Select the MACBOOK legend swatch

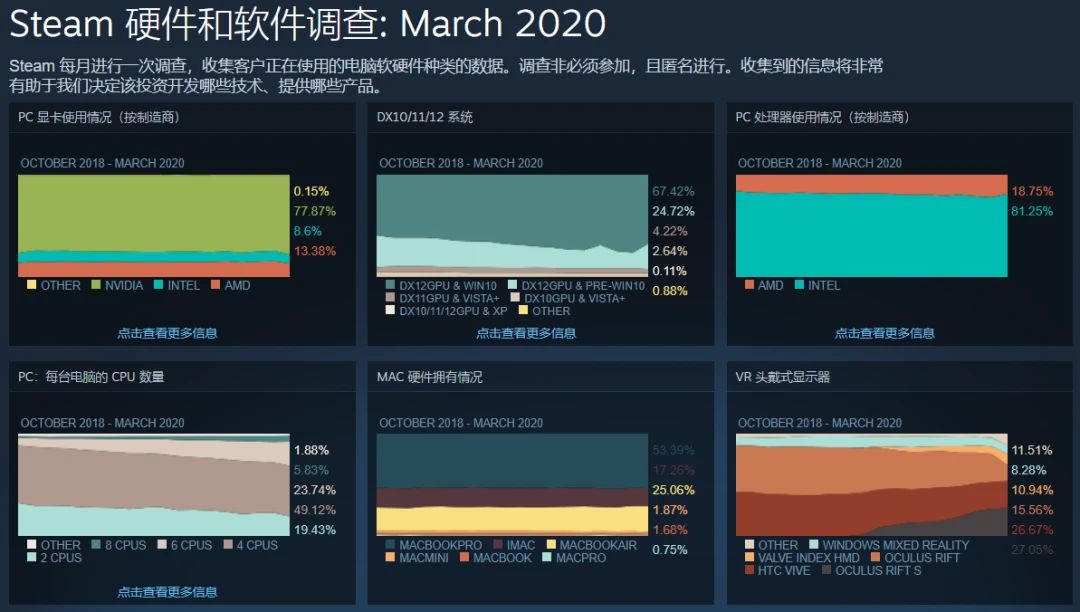coord(464,557)
